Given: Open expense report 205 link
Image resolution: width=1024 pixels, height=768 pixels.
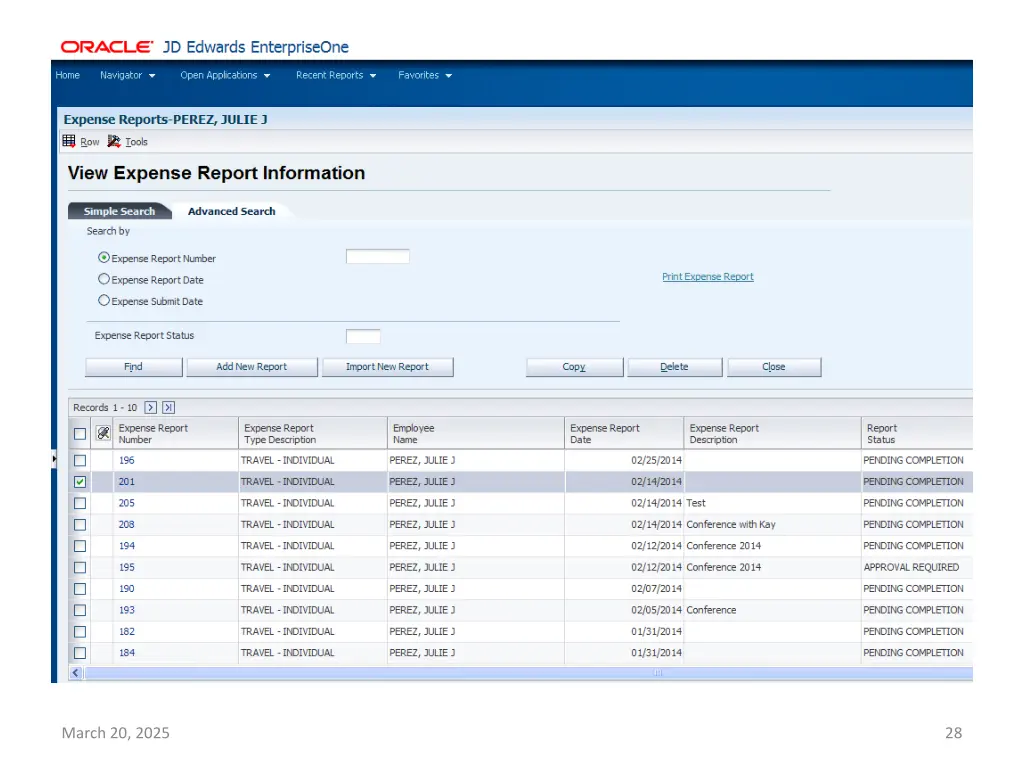Looking at the screenshot, I should [127, 504].
